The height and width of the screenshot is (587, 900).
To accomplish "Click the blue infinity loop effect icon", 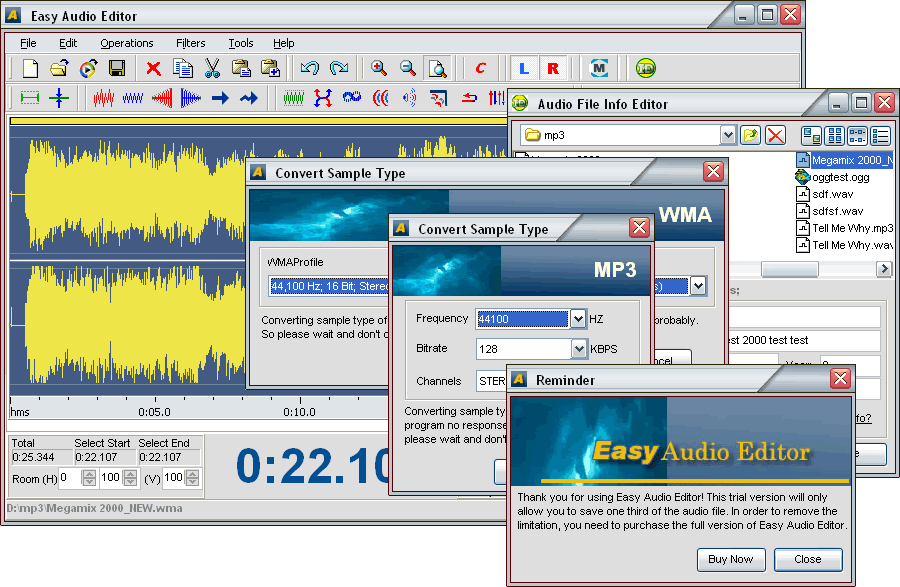I will 352,98.
